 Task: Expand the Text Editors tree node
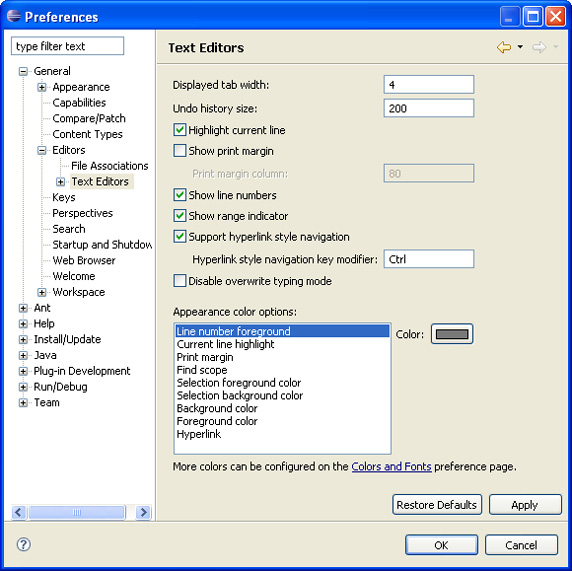[61, 182]
